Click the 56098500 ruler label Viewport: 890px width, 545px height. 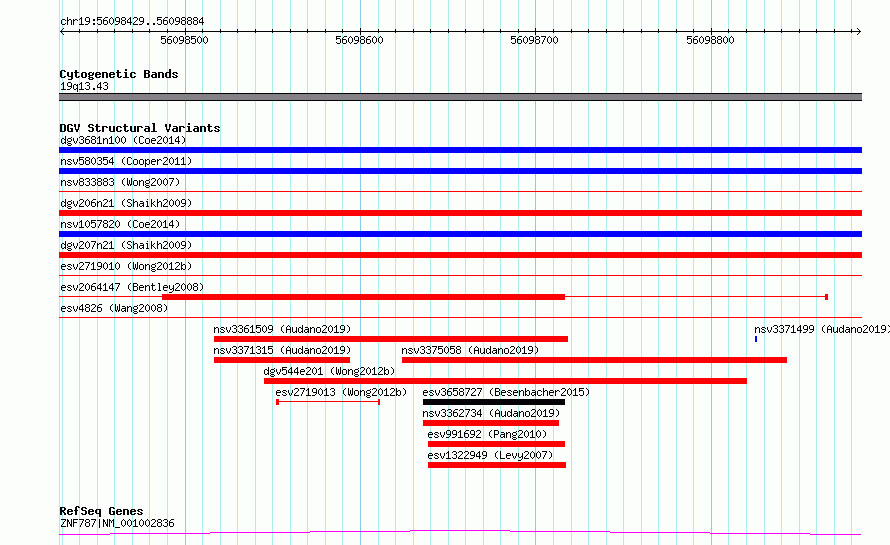[x=184, y=40]
